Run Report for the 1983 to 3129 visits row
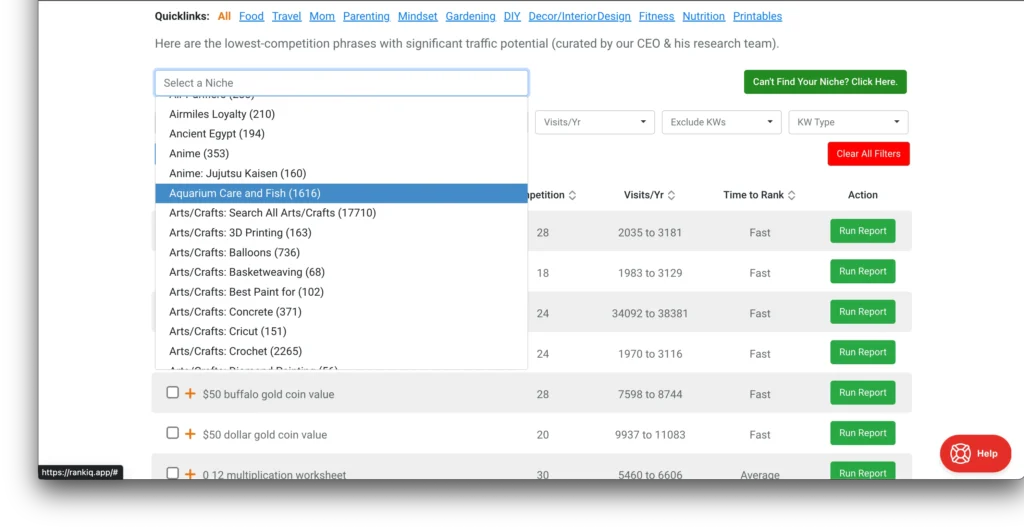 (x=863, y=272)
